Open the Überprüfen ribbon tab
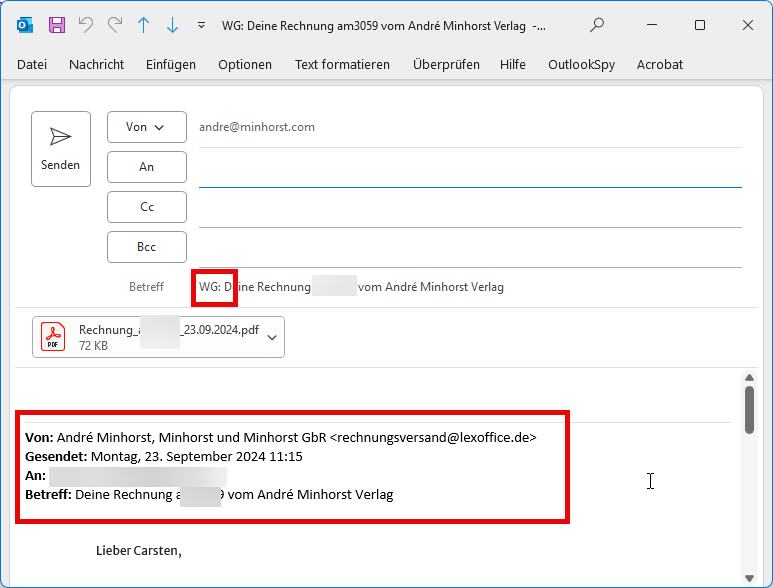This screenshot has width=773, height=588. [x=446, y=65]
